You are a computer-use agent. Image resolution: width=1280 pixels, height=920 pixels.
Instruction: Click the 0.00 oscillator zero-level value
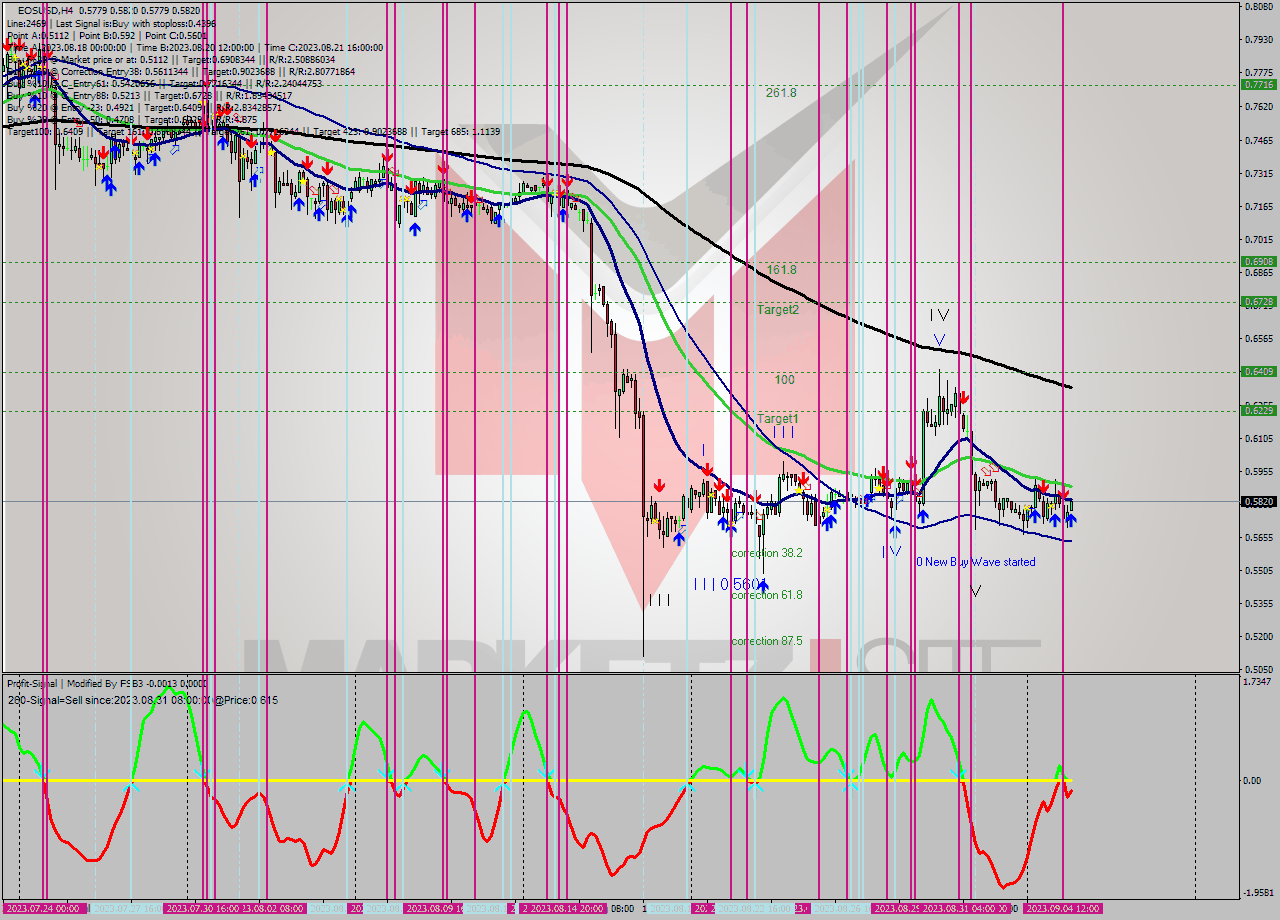point(1254,781)
